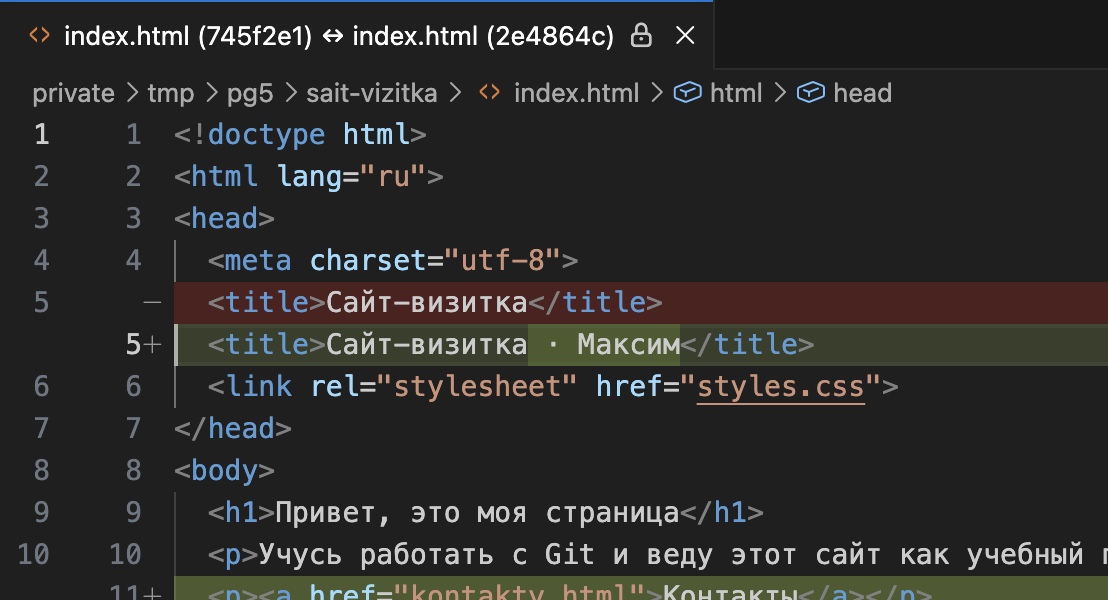The image size is (1108, 600).
Task: Click the read-only lock icon on tab
Action: (x=641, y=35)
